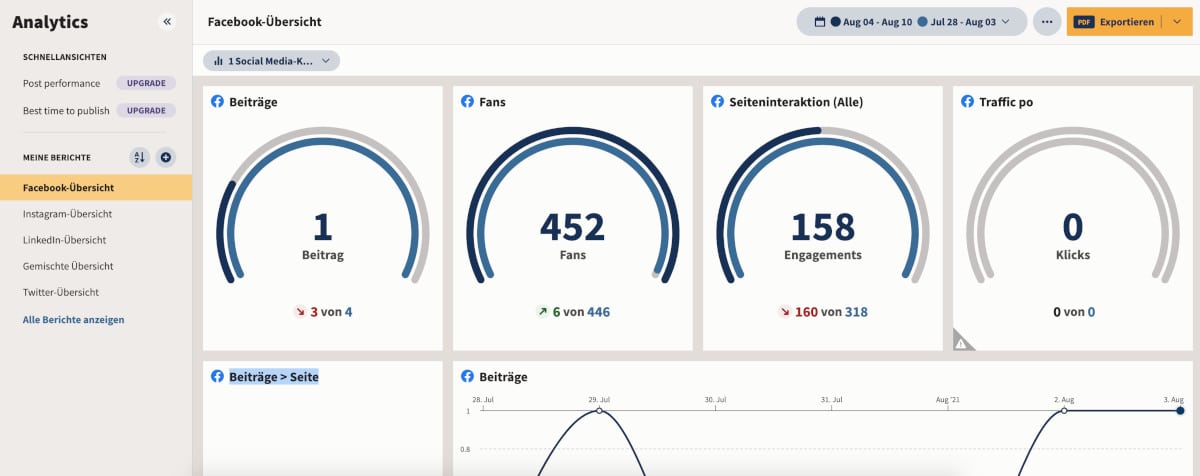Click the warning triangle on Traffic card
The image size is (1200, 476).
(963, 341)
